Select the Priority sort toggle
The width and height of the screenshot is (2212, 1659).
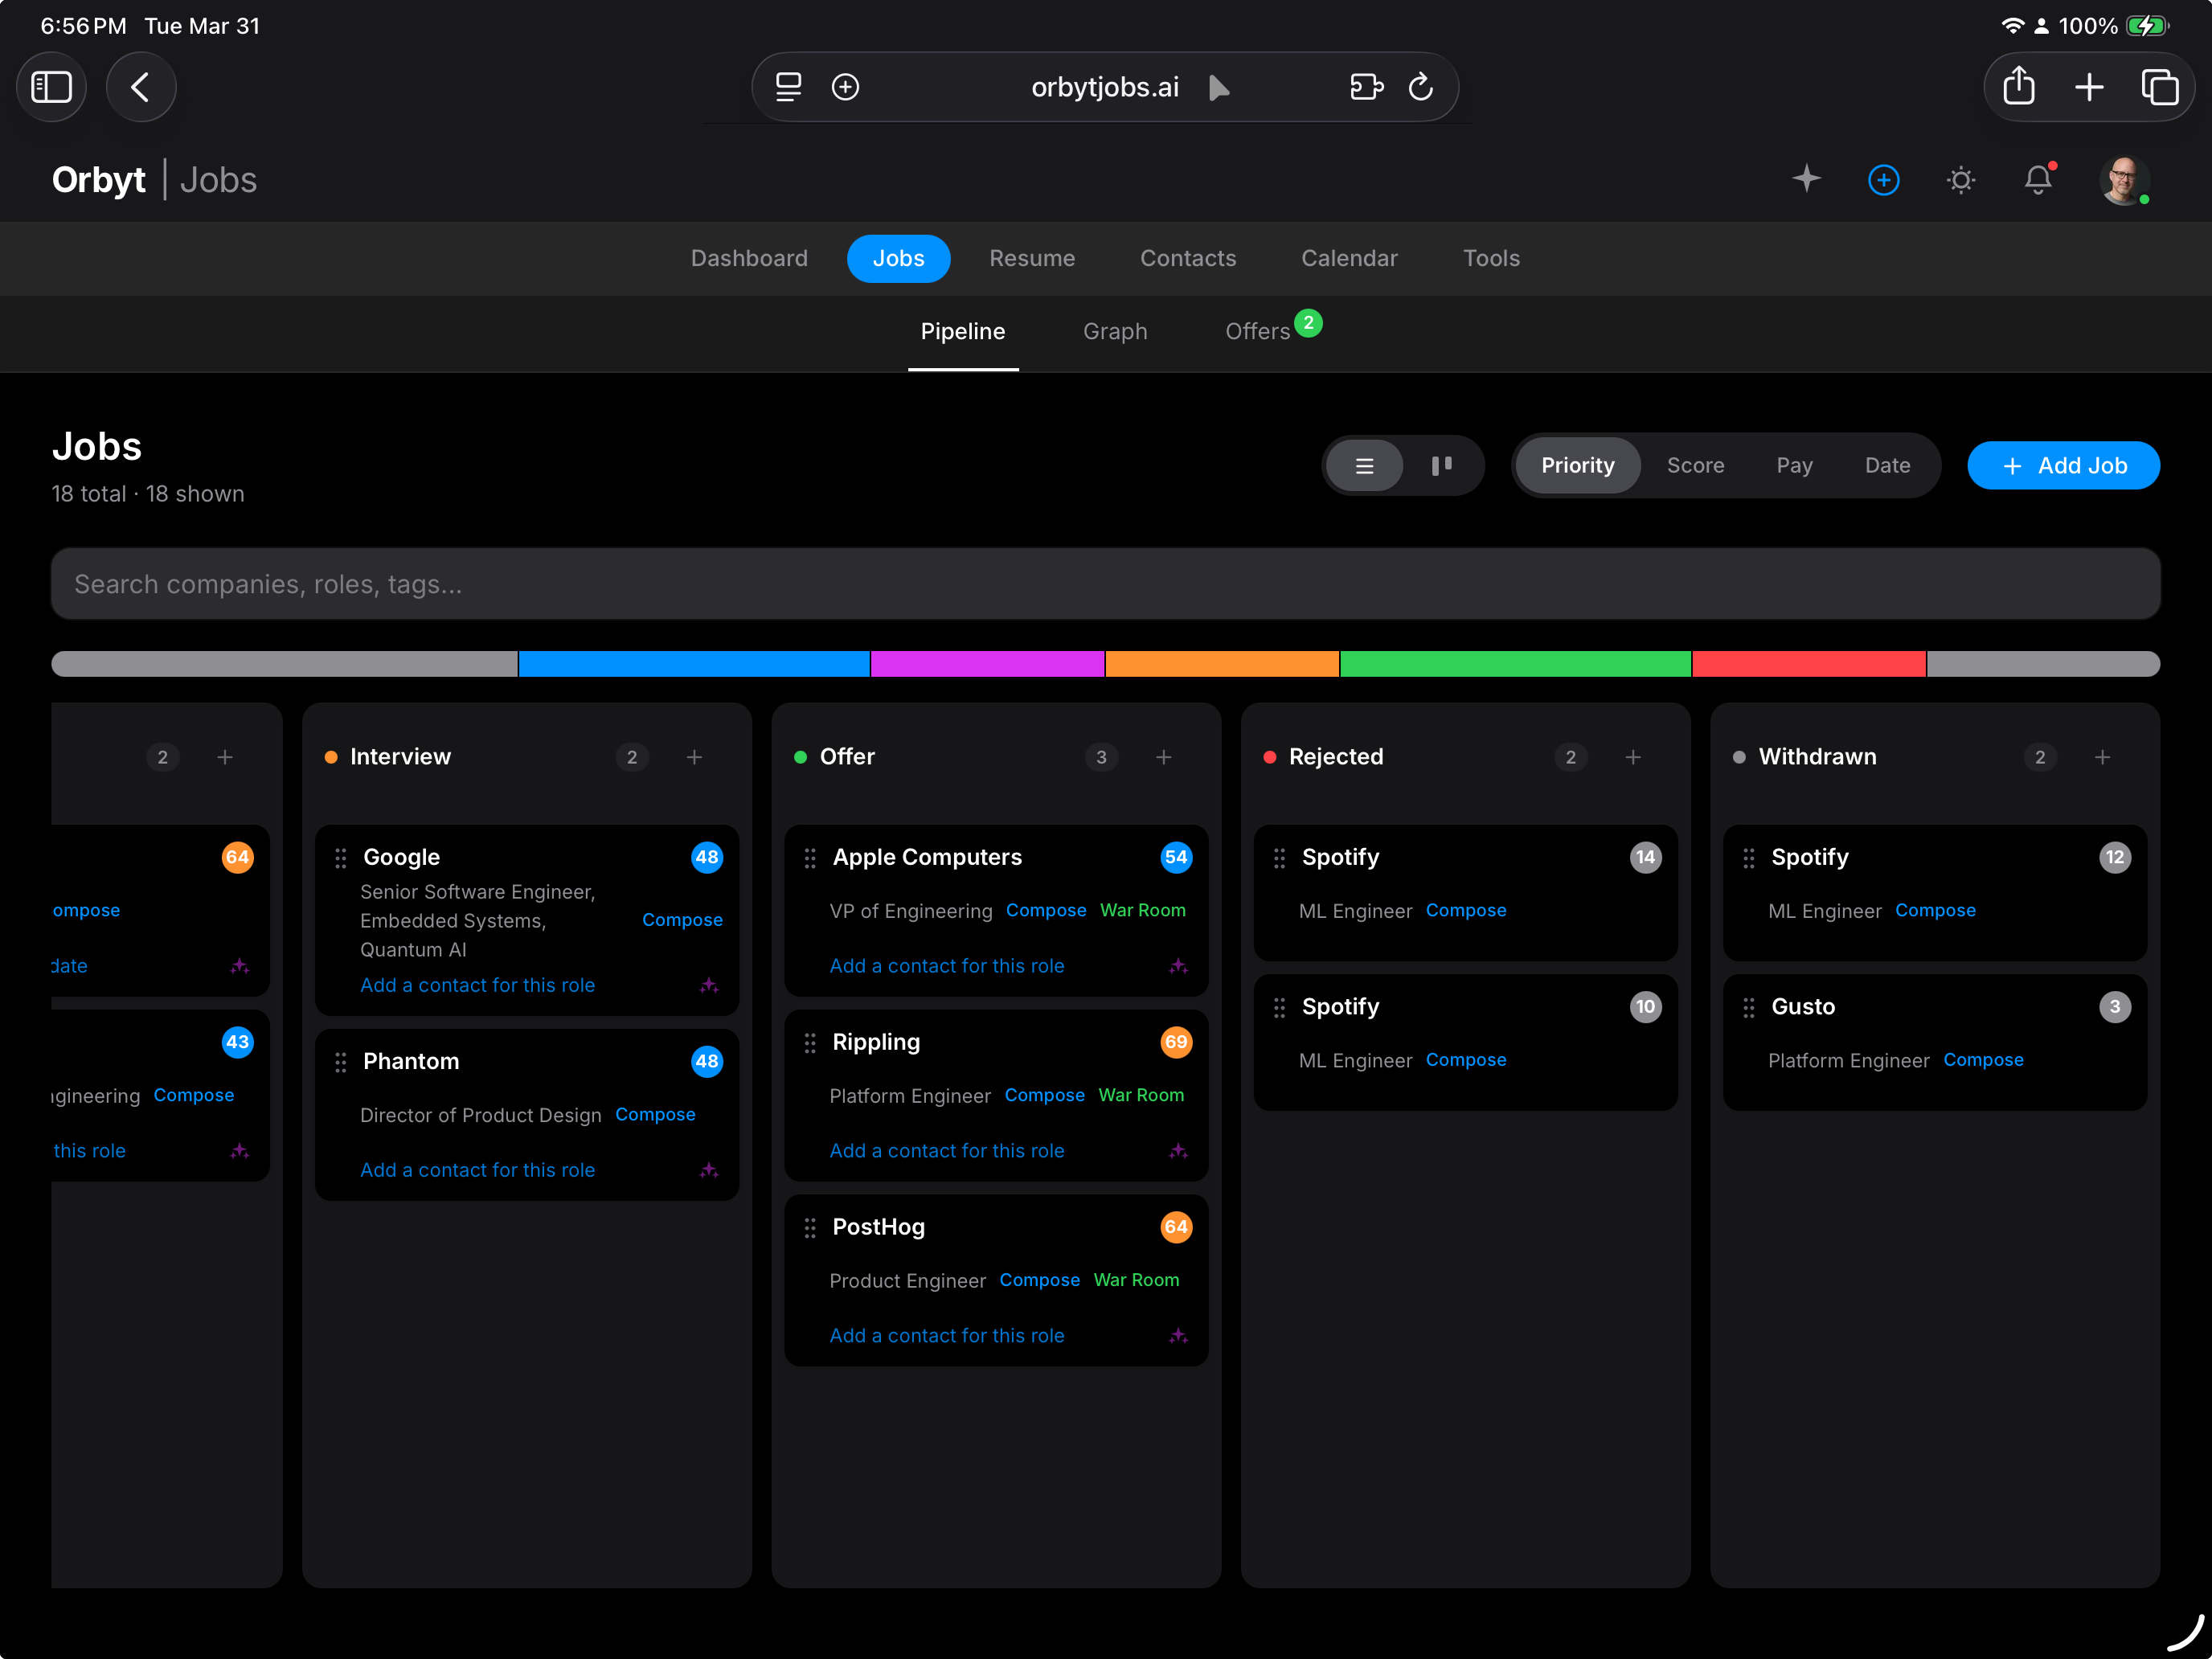tap(1577, 465)
